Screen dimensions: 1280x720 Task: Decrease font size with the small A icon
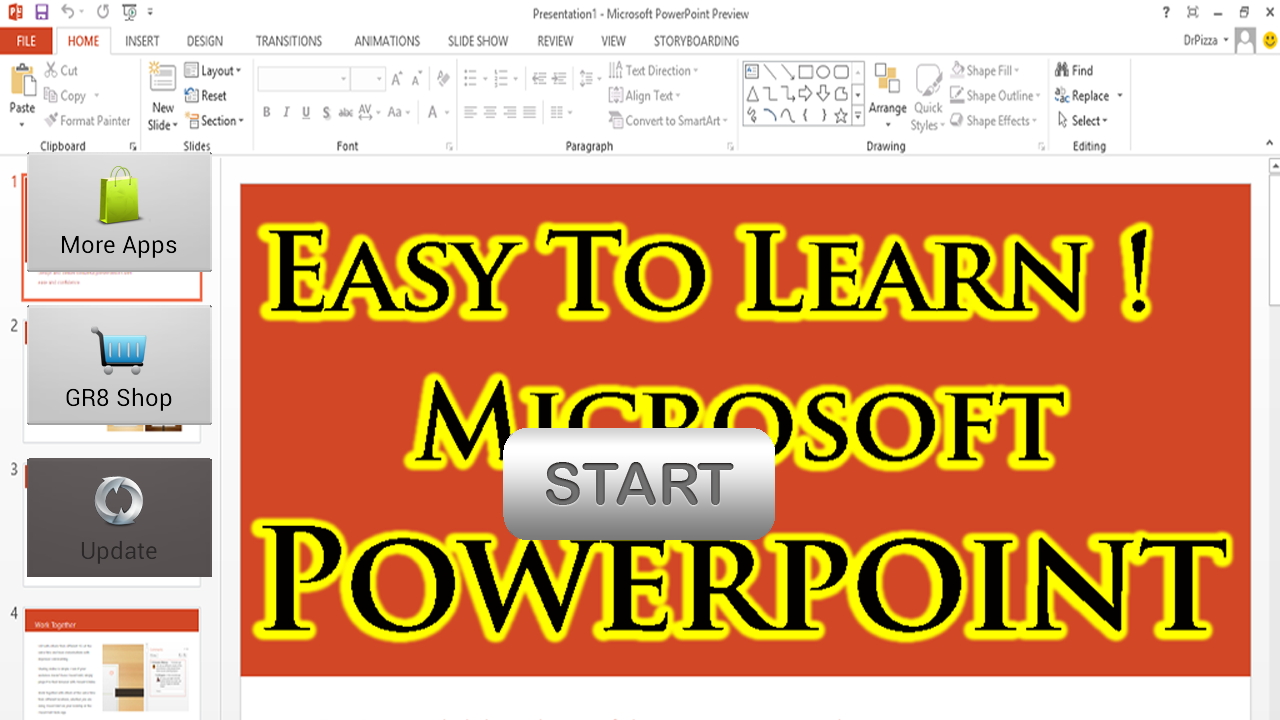pos(418,80)
